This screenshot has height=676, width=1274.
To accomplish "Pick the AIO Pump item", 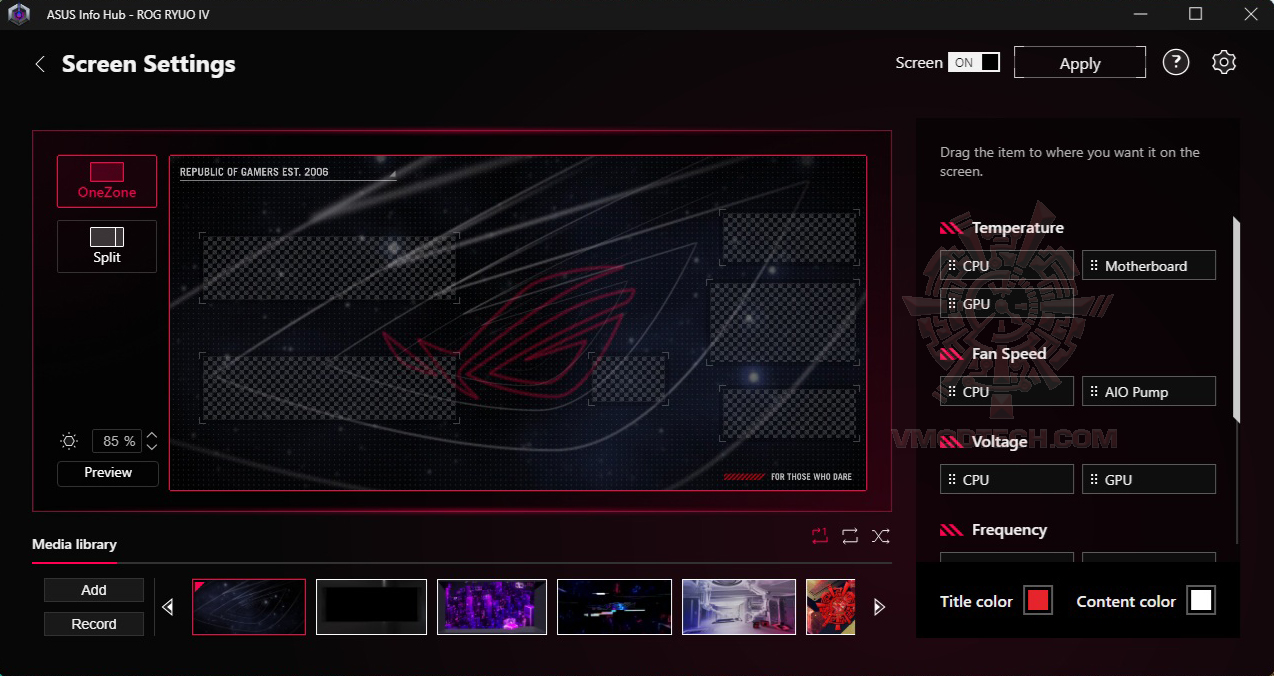I will [1149, 392].
